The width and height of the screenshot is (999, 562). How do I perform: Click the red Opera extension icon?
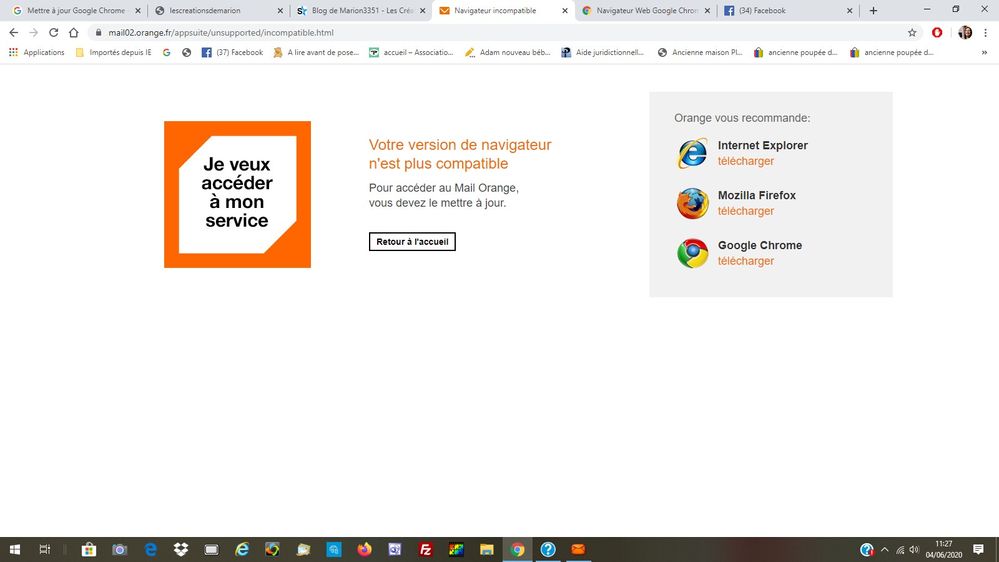[937, 32]
